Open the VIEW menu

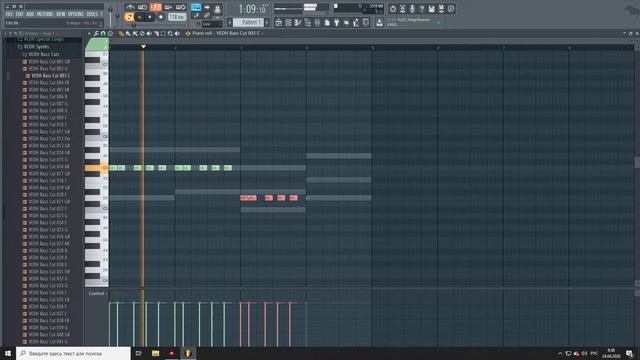61,14
